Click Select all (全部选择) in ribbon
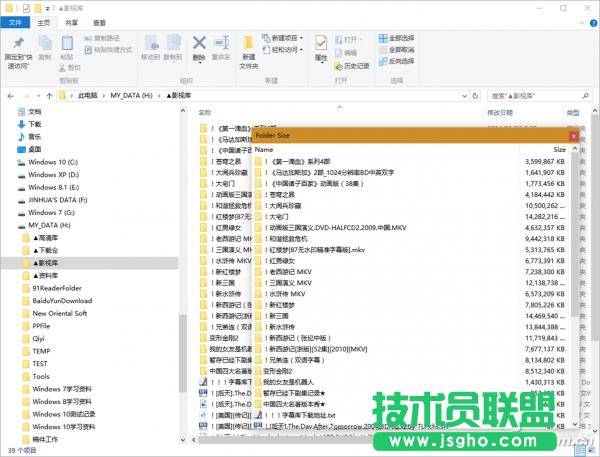This screenshot has width=600, height=457. (x=400, y=37)
